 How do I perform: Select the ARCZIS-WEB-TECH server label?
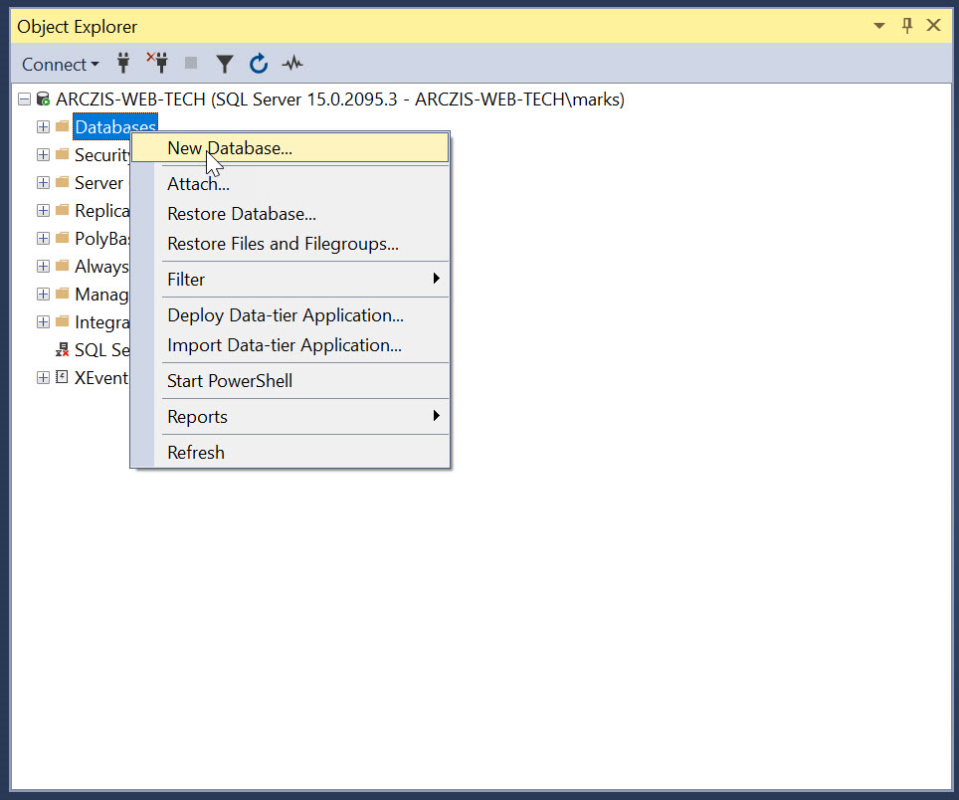[x=340, y=99]
